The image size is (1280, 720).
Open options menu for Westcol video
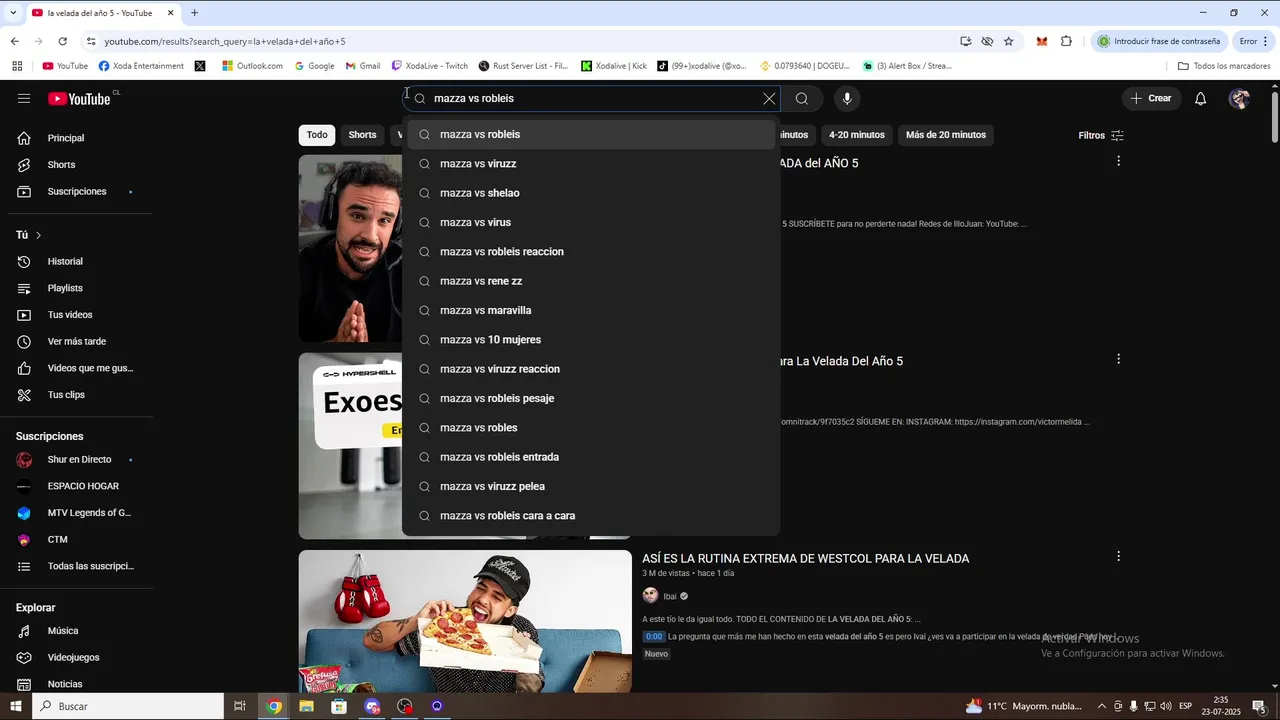1118,557
